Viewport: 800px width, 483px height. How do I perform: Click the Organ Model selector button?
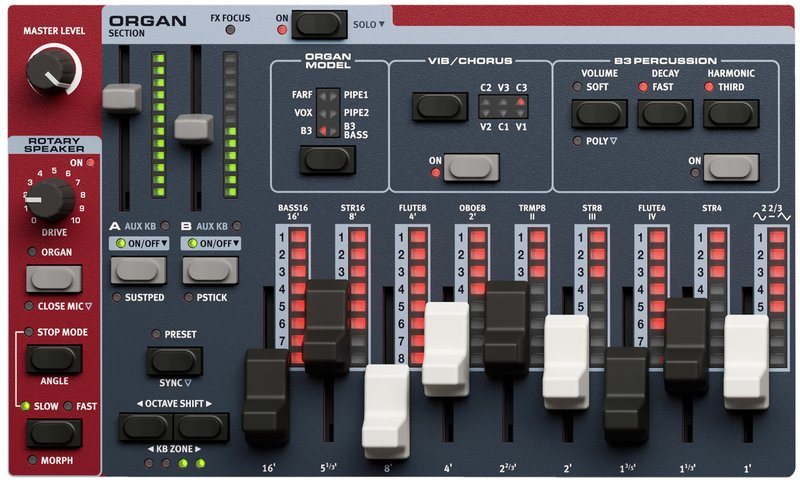coord(328,160)
